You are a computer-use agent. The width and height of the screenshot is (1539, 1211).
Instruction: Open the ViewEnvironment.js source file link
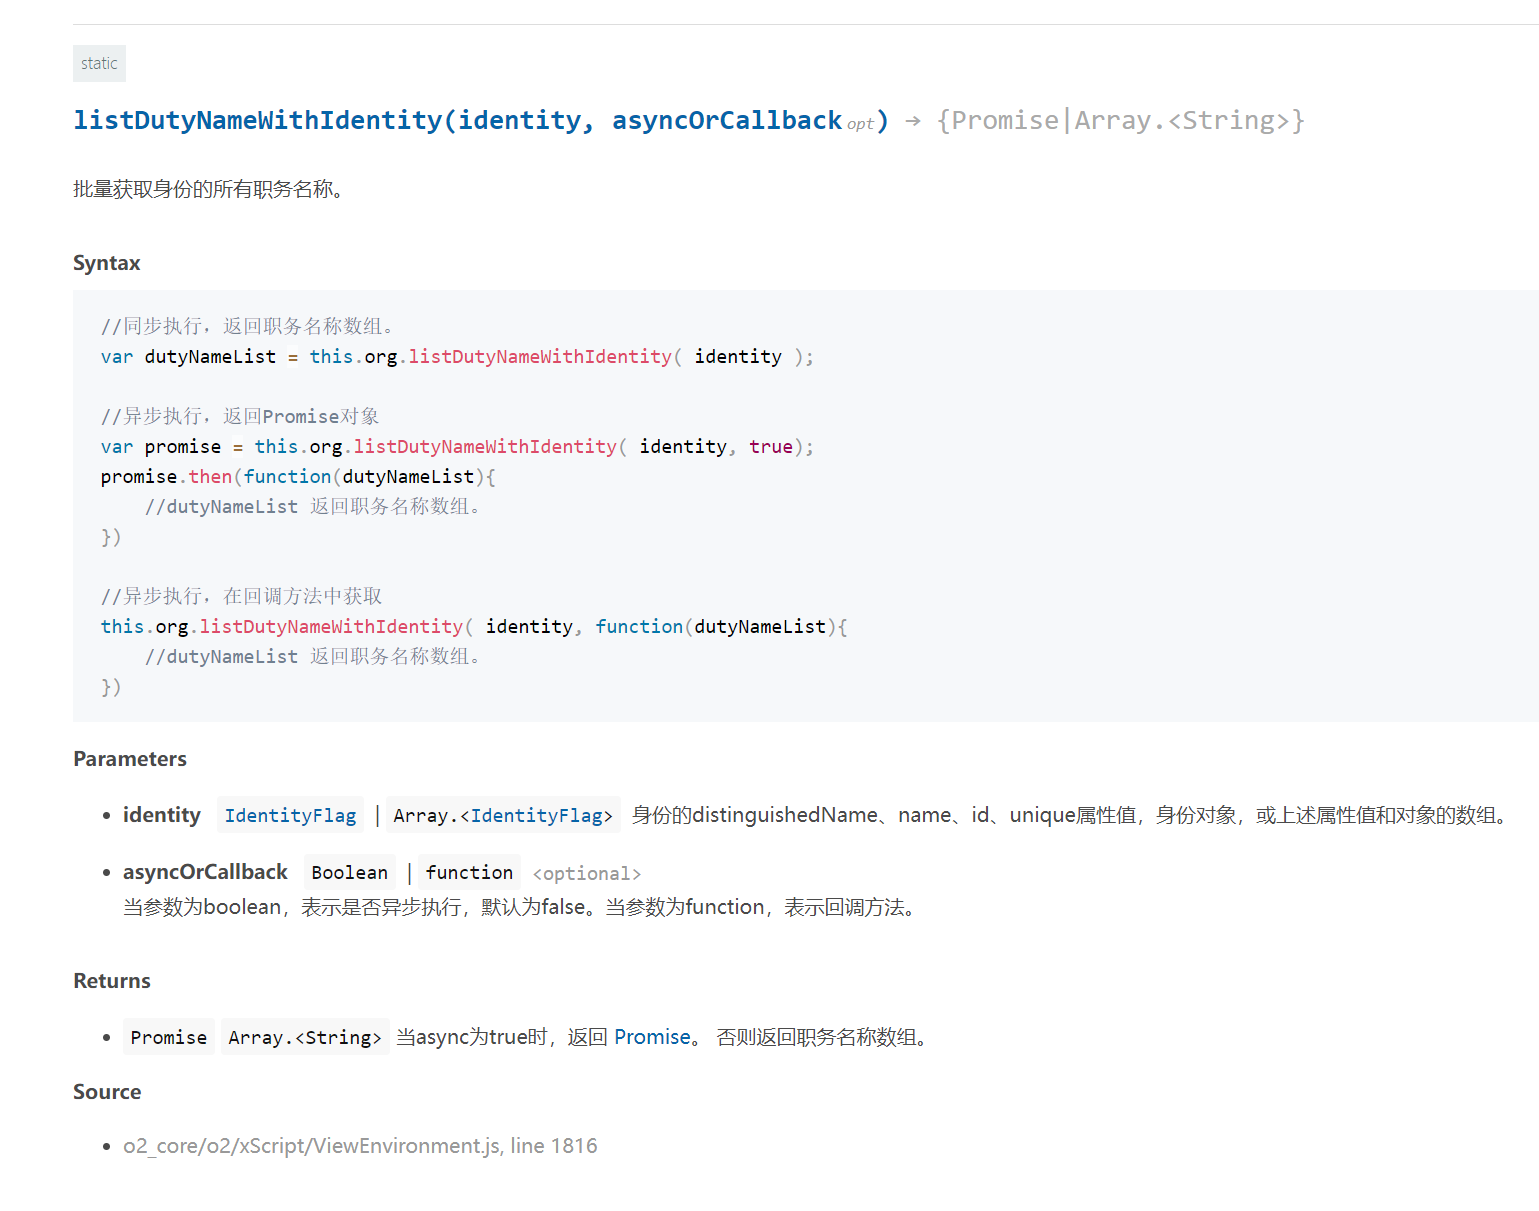point(311,1146)
